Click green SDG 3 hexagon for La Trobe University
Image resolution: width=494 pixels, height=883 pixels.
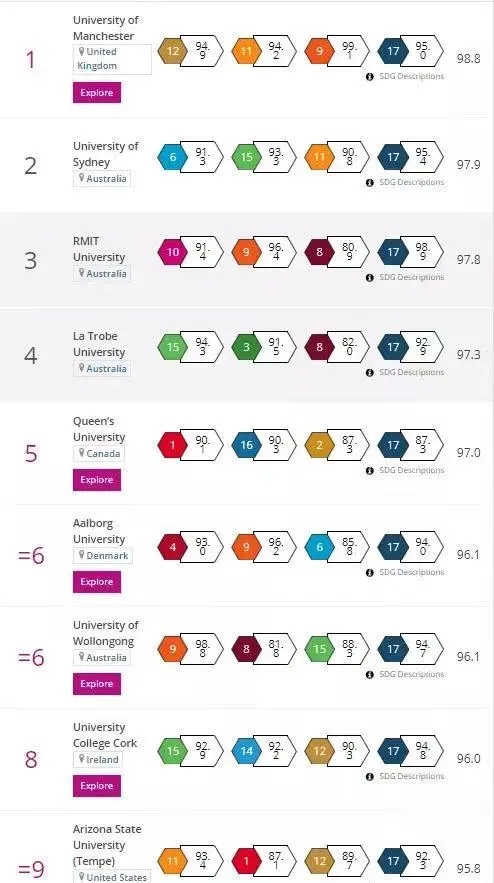pyautogui.click(x=246, y=347)
